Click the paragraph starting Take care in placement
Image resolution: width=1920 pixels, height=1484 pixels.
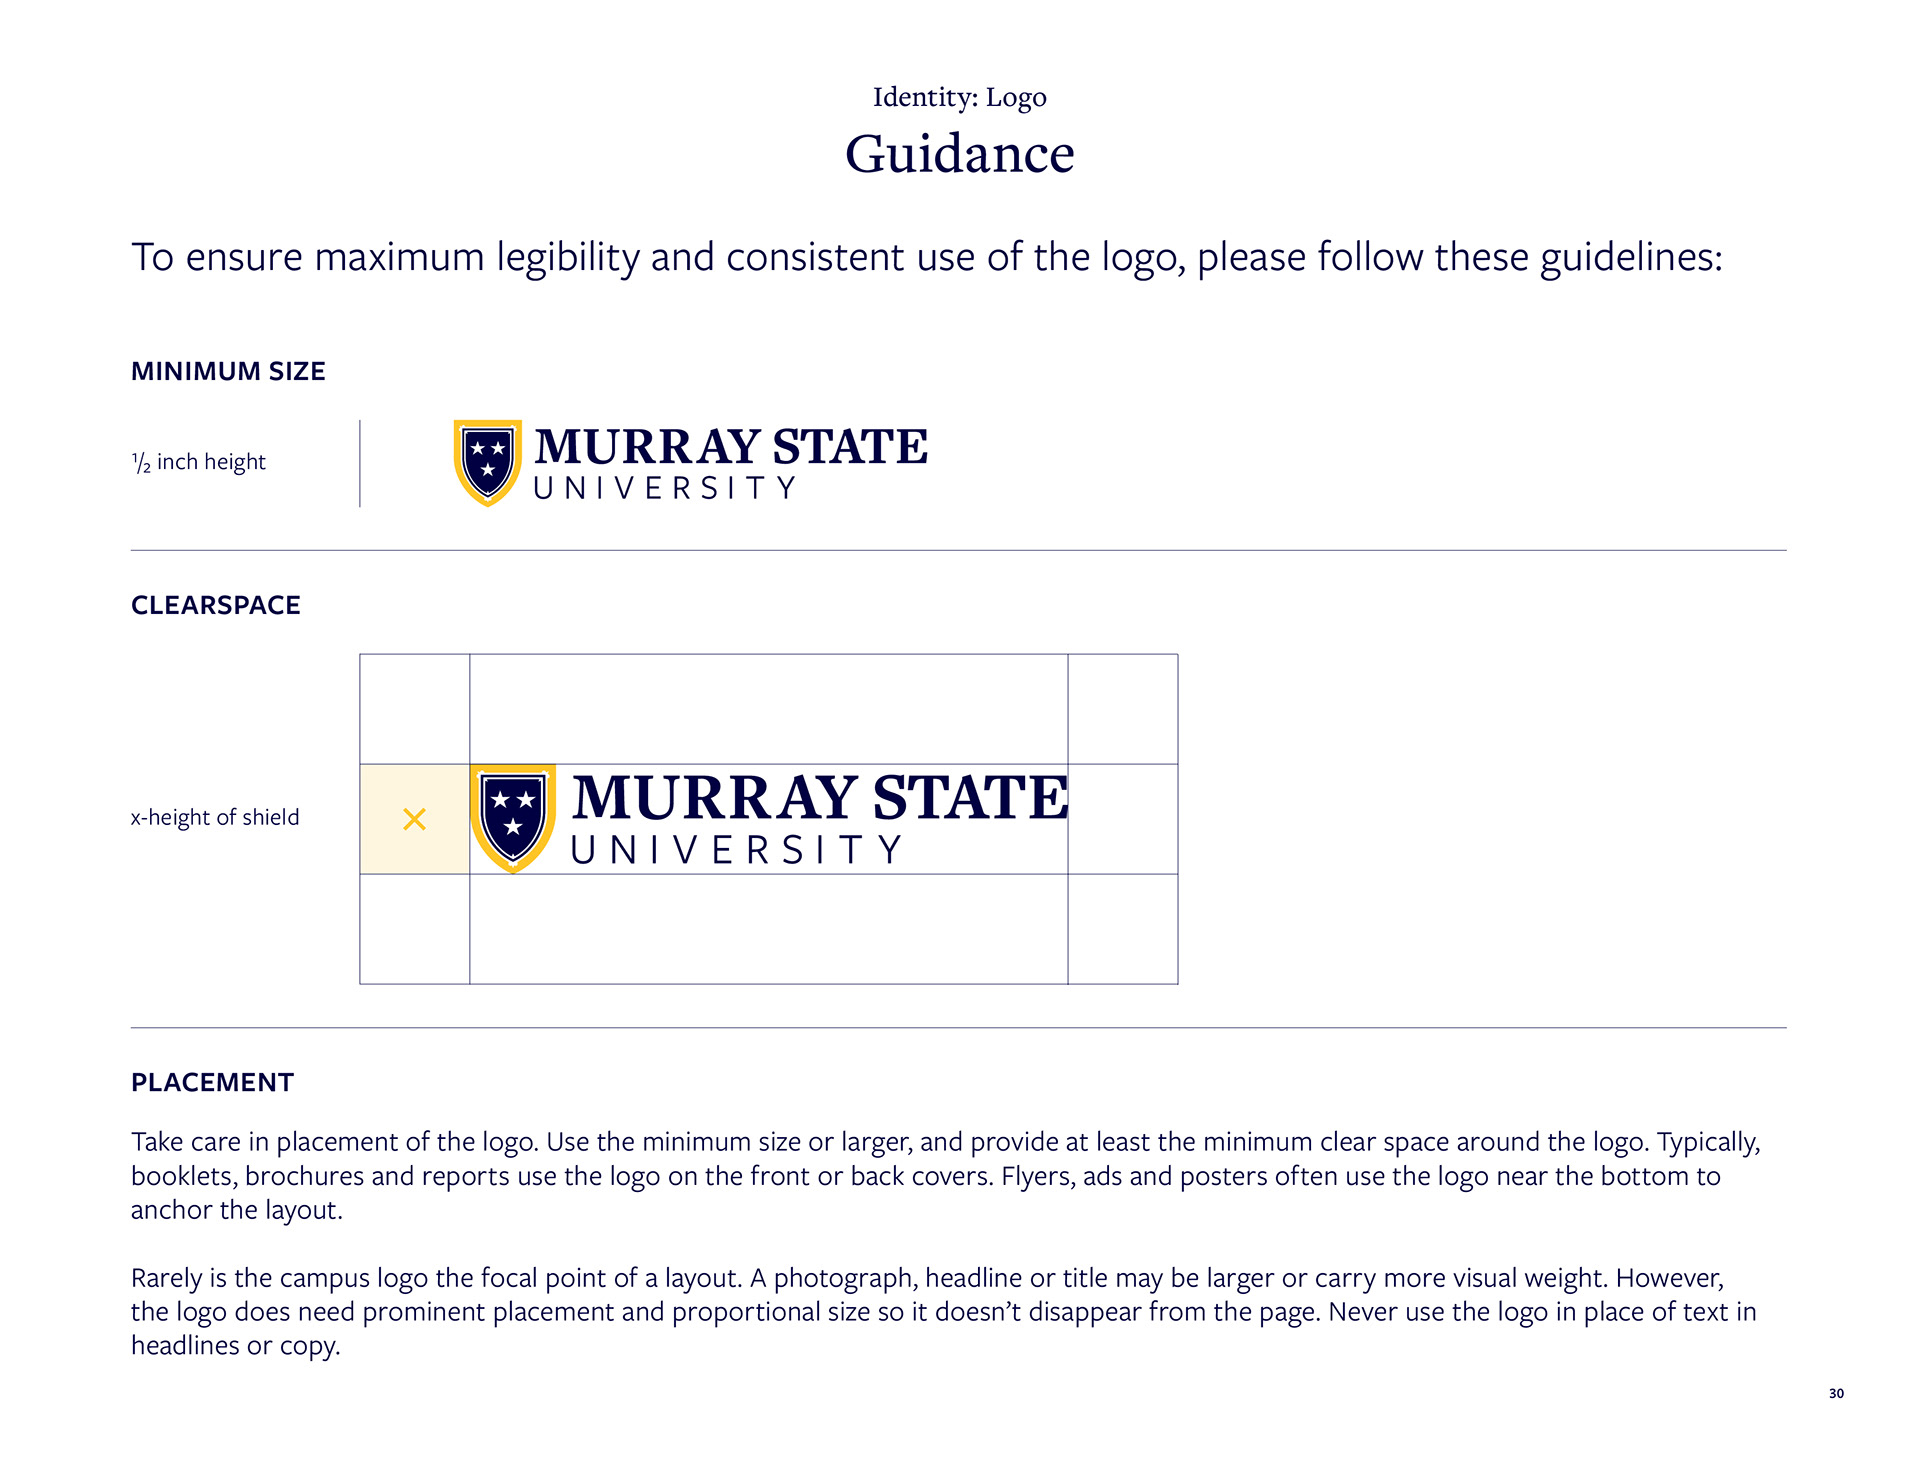pyautogui.click(x=946, y=1176)
